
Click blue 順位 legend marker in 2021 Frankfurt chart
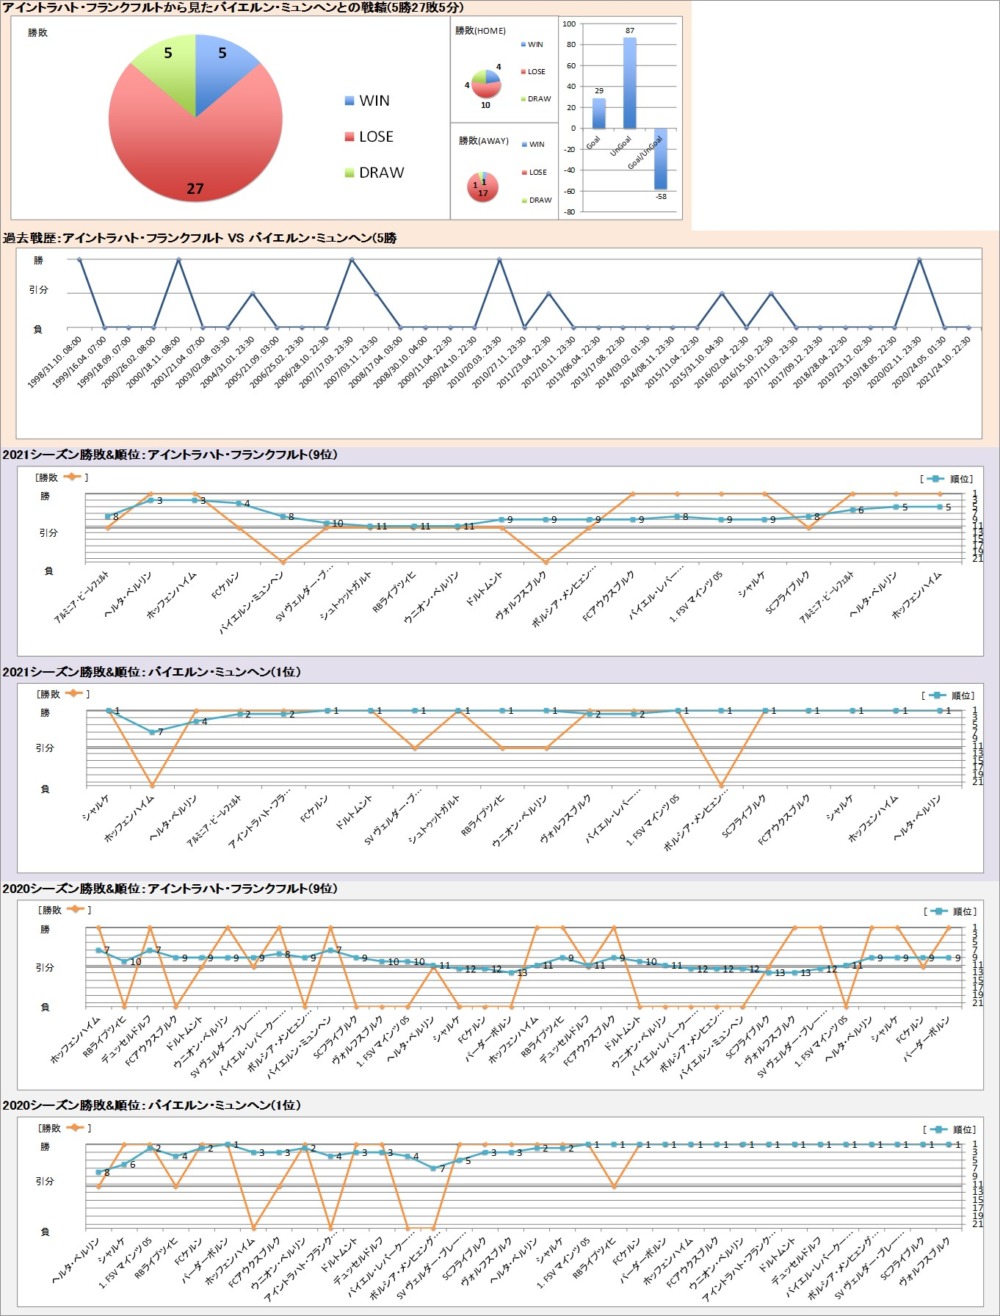[933, 479]
